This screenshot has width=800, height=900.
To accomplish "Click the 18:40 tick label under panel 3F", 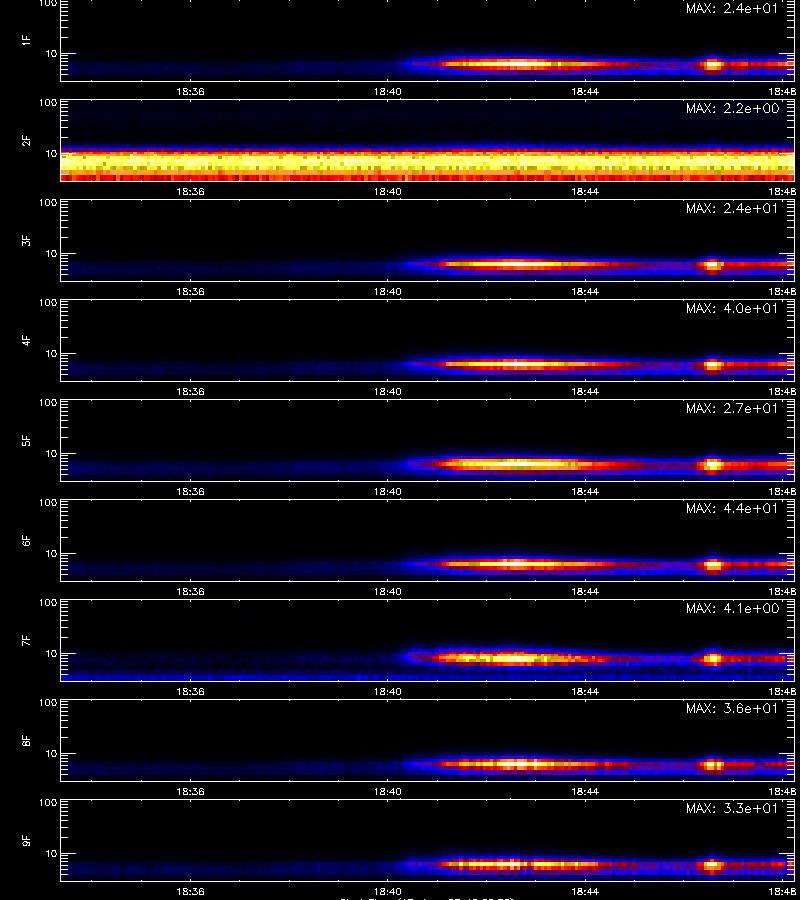I will (x=387, y=291).
